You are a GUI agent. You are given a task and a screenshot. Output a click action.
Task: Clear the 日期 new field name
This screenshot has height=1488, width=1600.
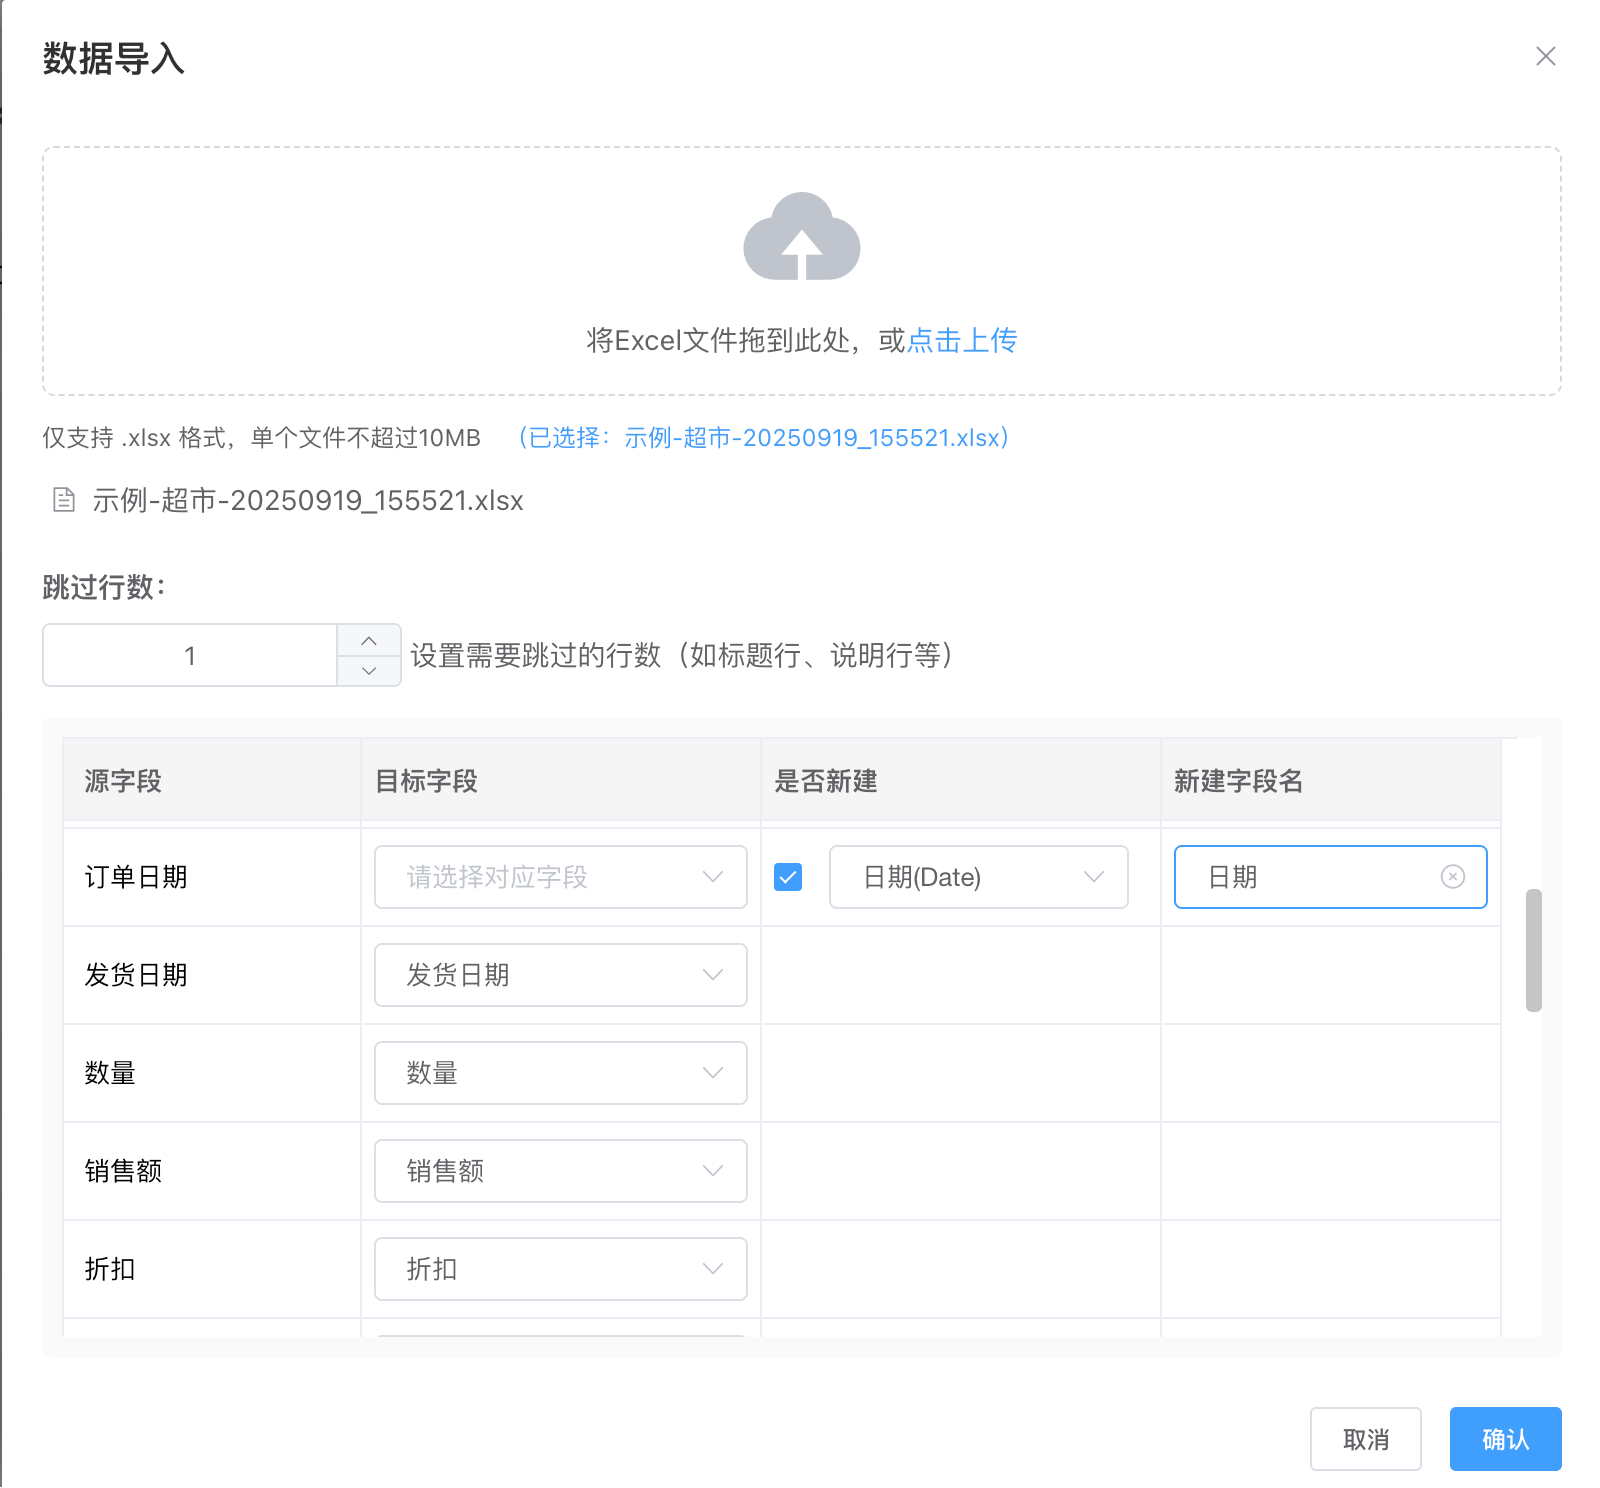(1452, 877)
